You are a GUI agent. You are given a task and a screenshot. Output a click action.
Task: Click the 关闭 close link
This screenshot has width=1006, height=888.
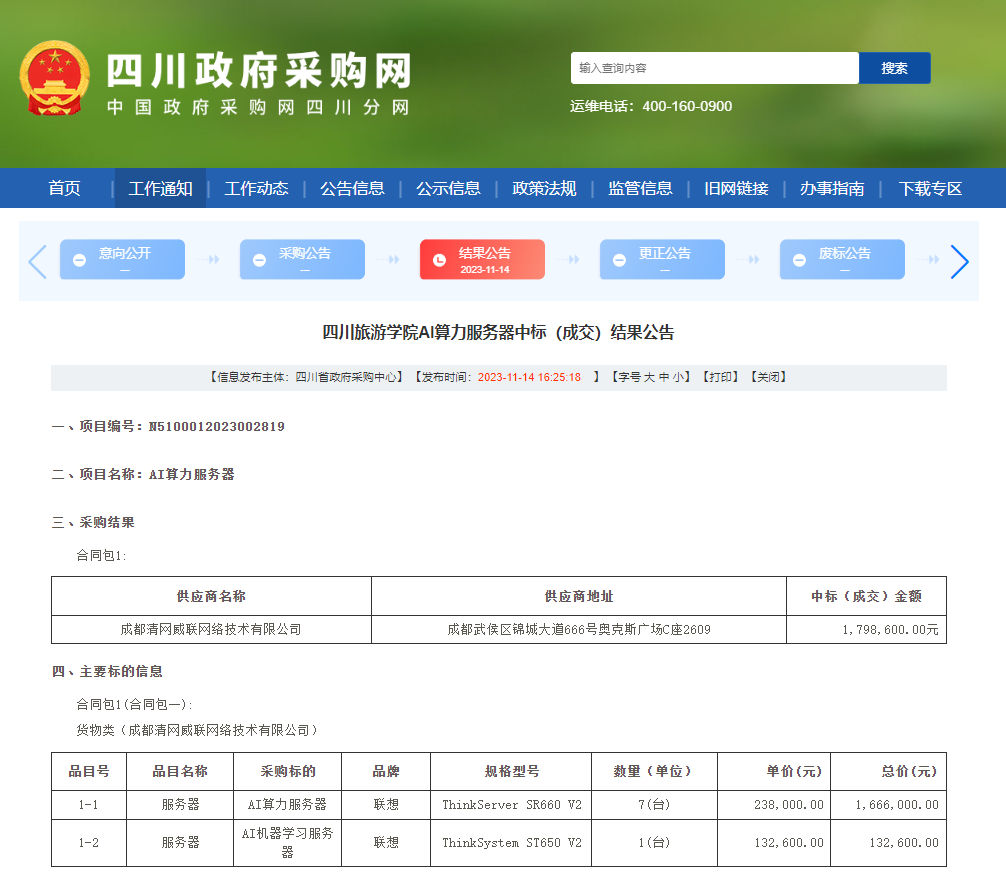pos(769,377)
